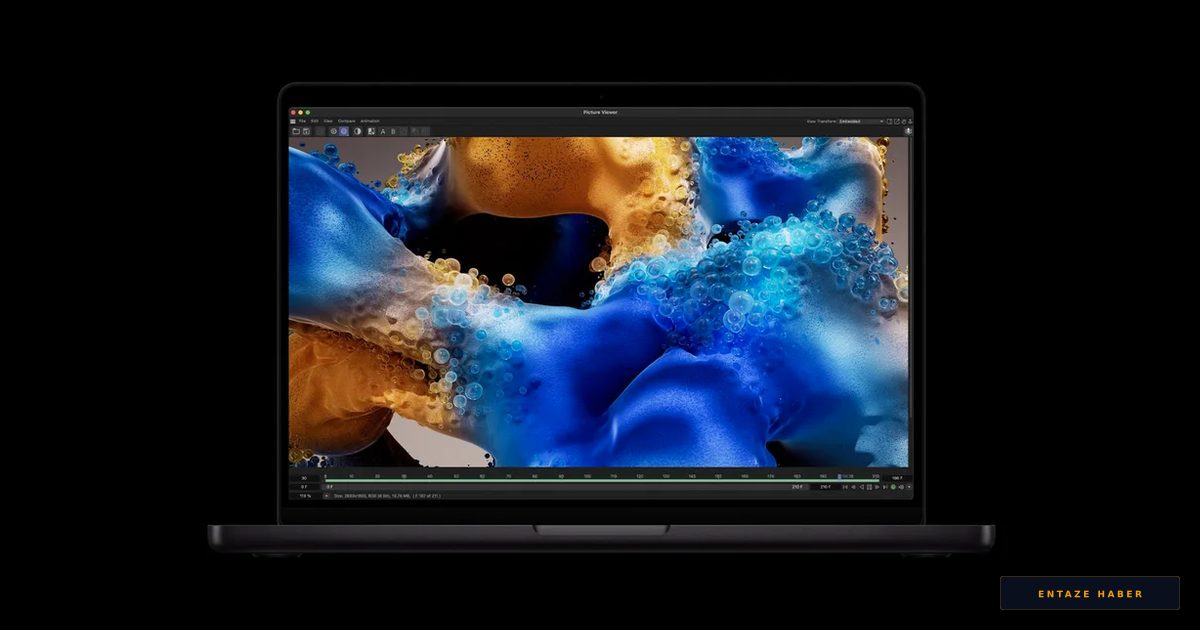Click the microphone-shaped icon below the top-right icons
Screen dimensions: 1200x630
[909, 131]
